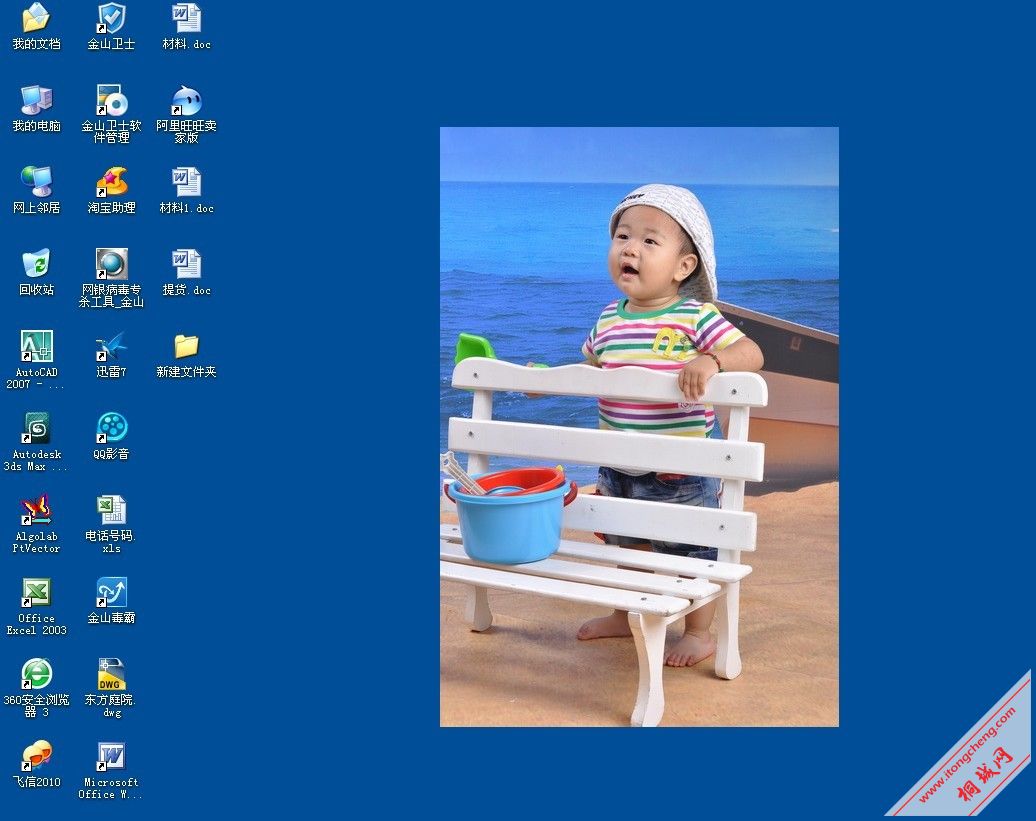Launch QQ影音 media player

tap(111, 428)
